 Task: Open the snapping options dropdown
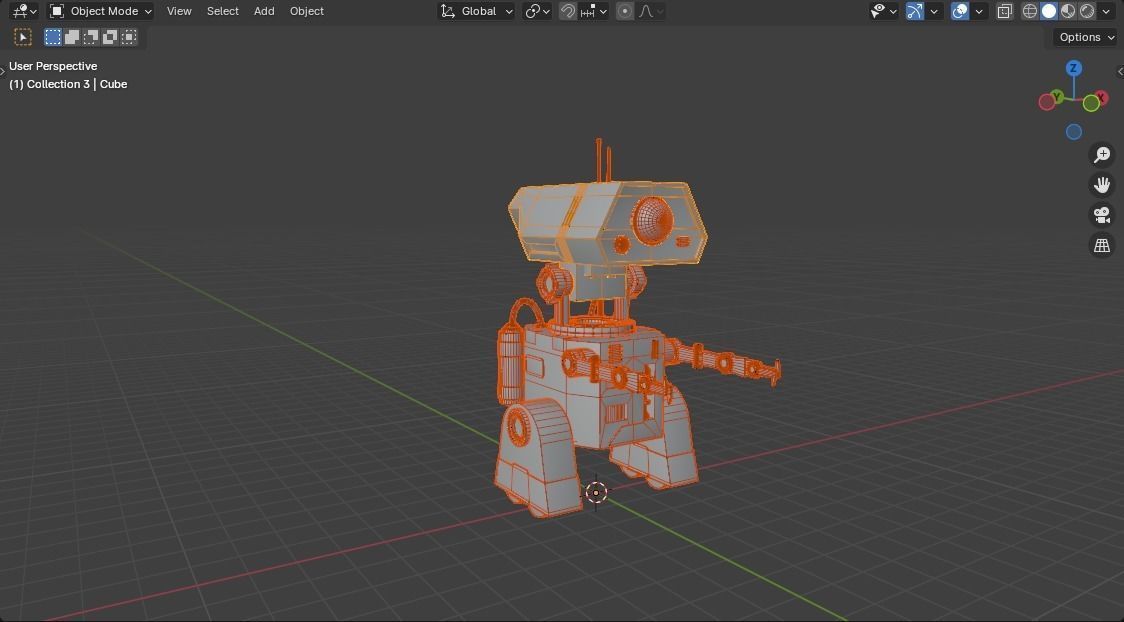594,11
